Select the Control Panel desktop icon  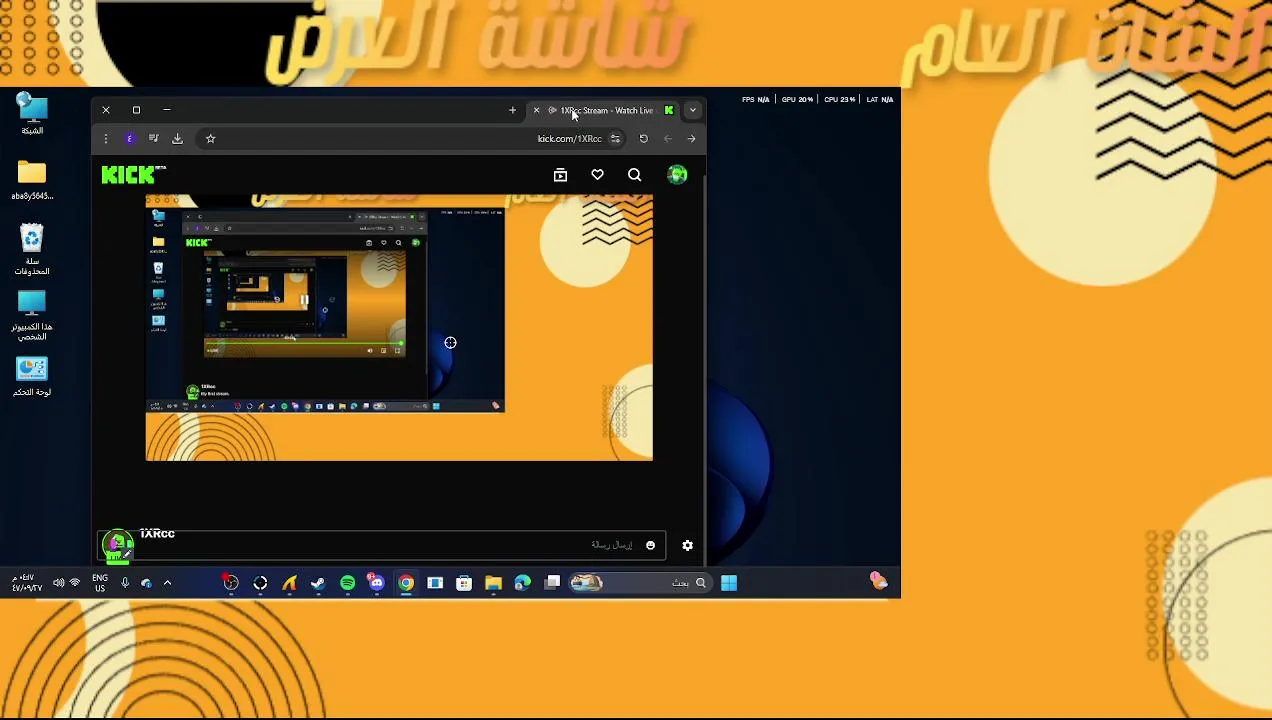pos(32,377)
